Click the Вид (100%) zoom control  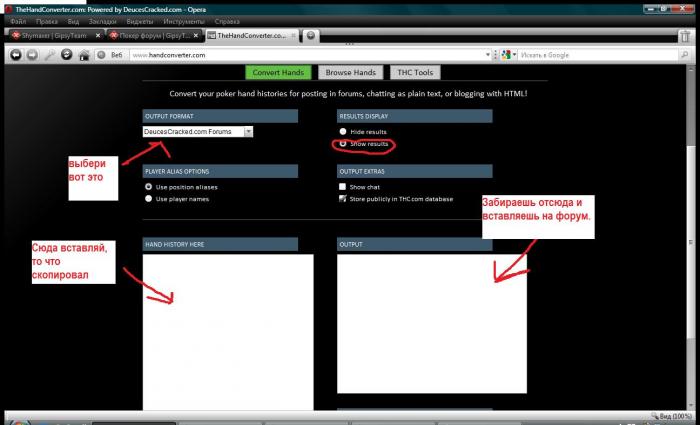(671, 416)
